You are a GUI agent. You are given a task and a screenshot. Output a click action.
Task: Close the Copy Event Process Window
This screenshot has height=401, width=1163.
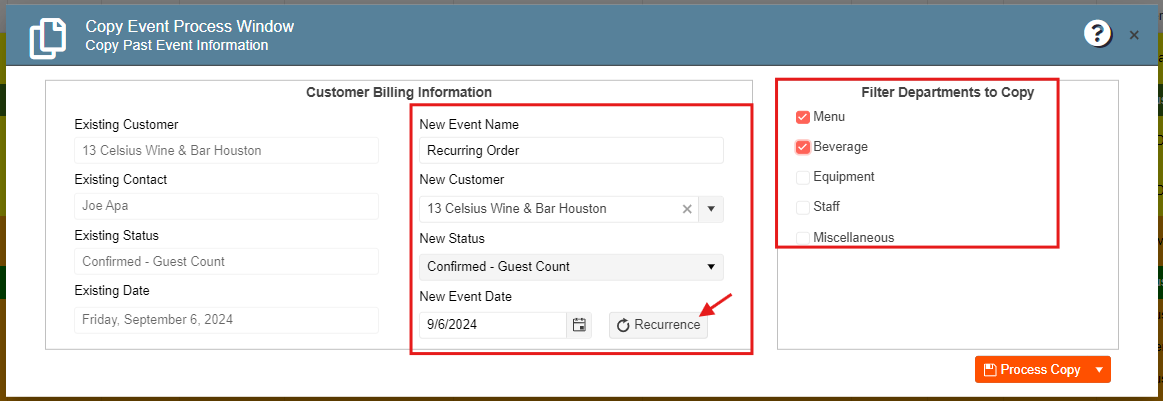1134,35
